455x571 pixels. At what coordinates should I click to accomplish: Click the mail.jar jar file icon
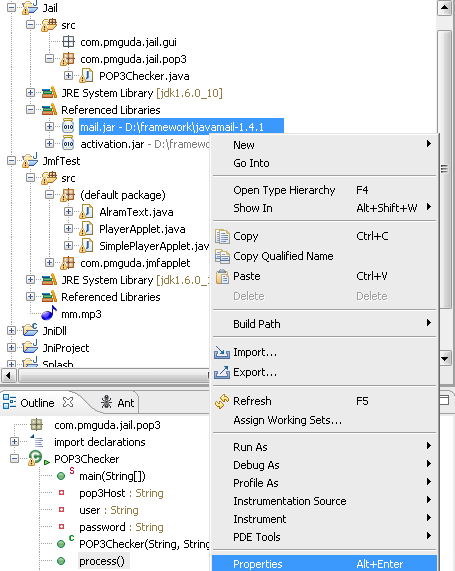pyautogui.click(x=68, y=126)
